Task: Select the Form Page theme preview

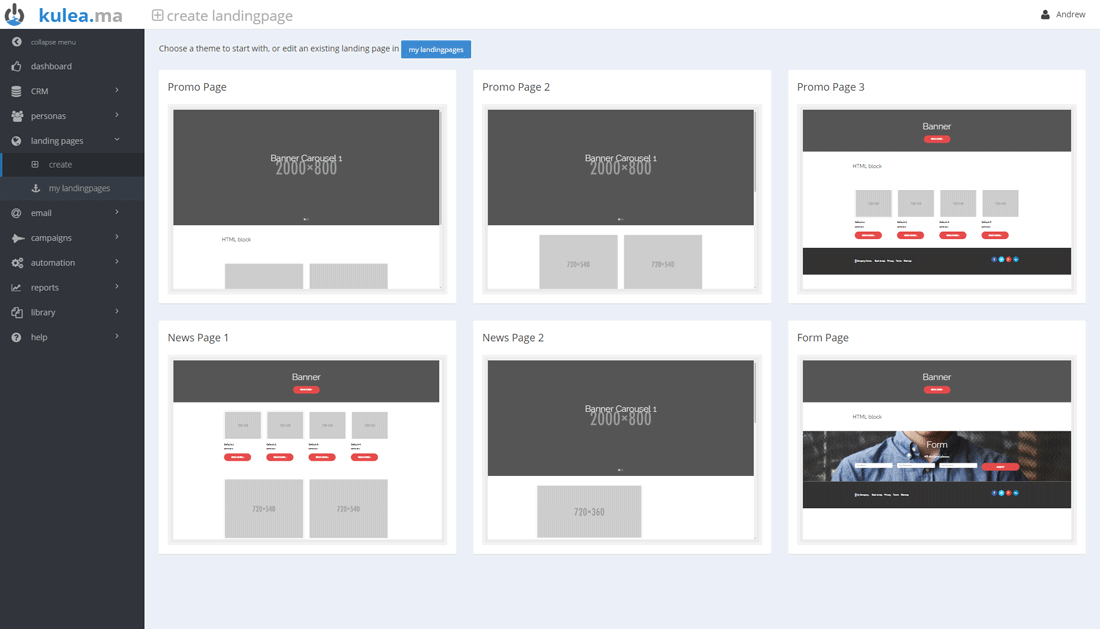Action: click(936, 450)
